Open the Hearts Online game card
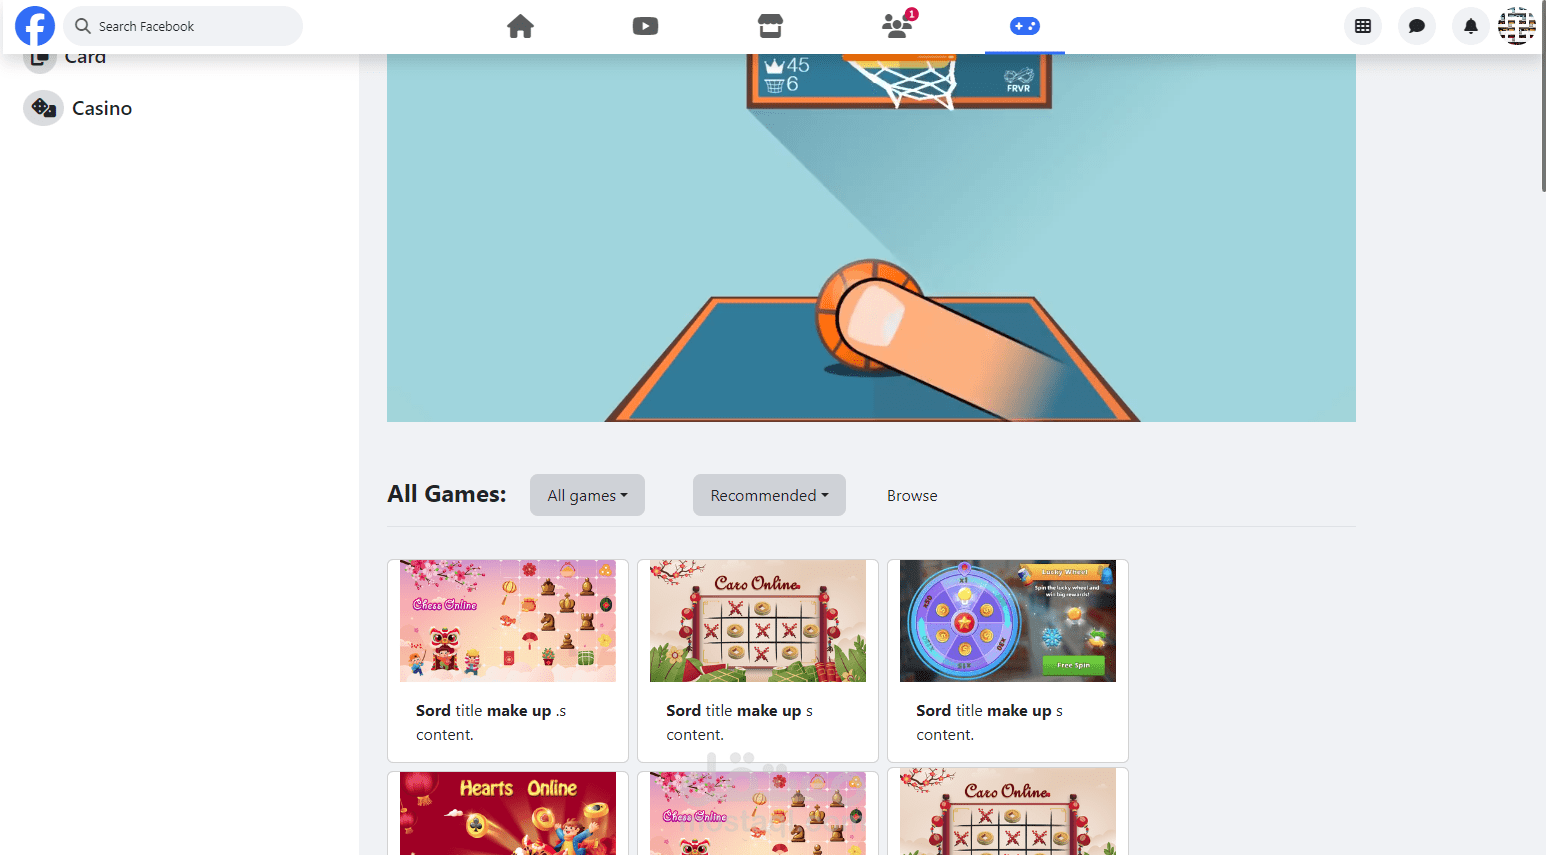Image resolution: width=1546 pixels, height=855 pixels. 508,813
